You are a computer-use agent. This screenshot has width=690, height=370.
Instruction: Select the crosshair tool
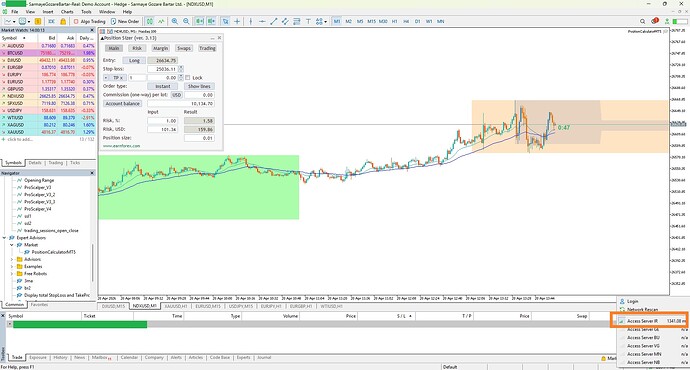pyautogui.click(x=237, y=21)
